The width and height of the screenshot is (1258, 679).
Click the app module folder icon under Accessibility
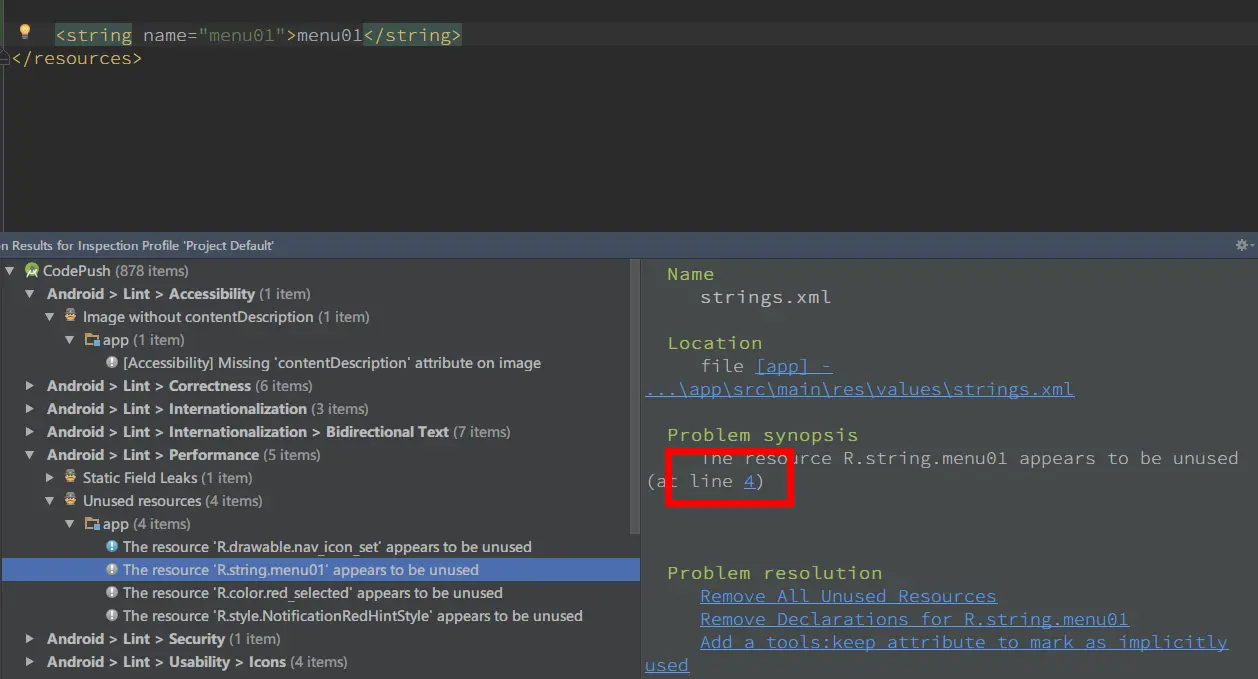coord(92,340)
